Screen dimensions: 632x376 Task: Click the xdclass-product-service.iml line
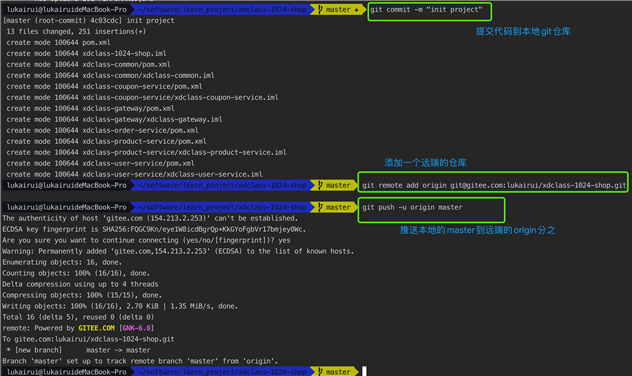coord(146,152)
